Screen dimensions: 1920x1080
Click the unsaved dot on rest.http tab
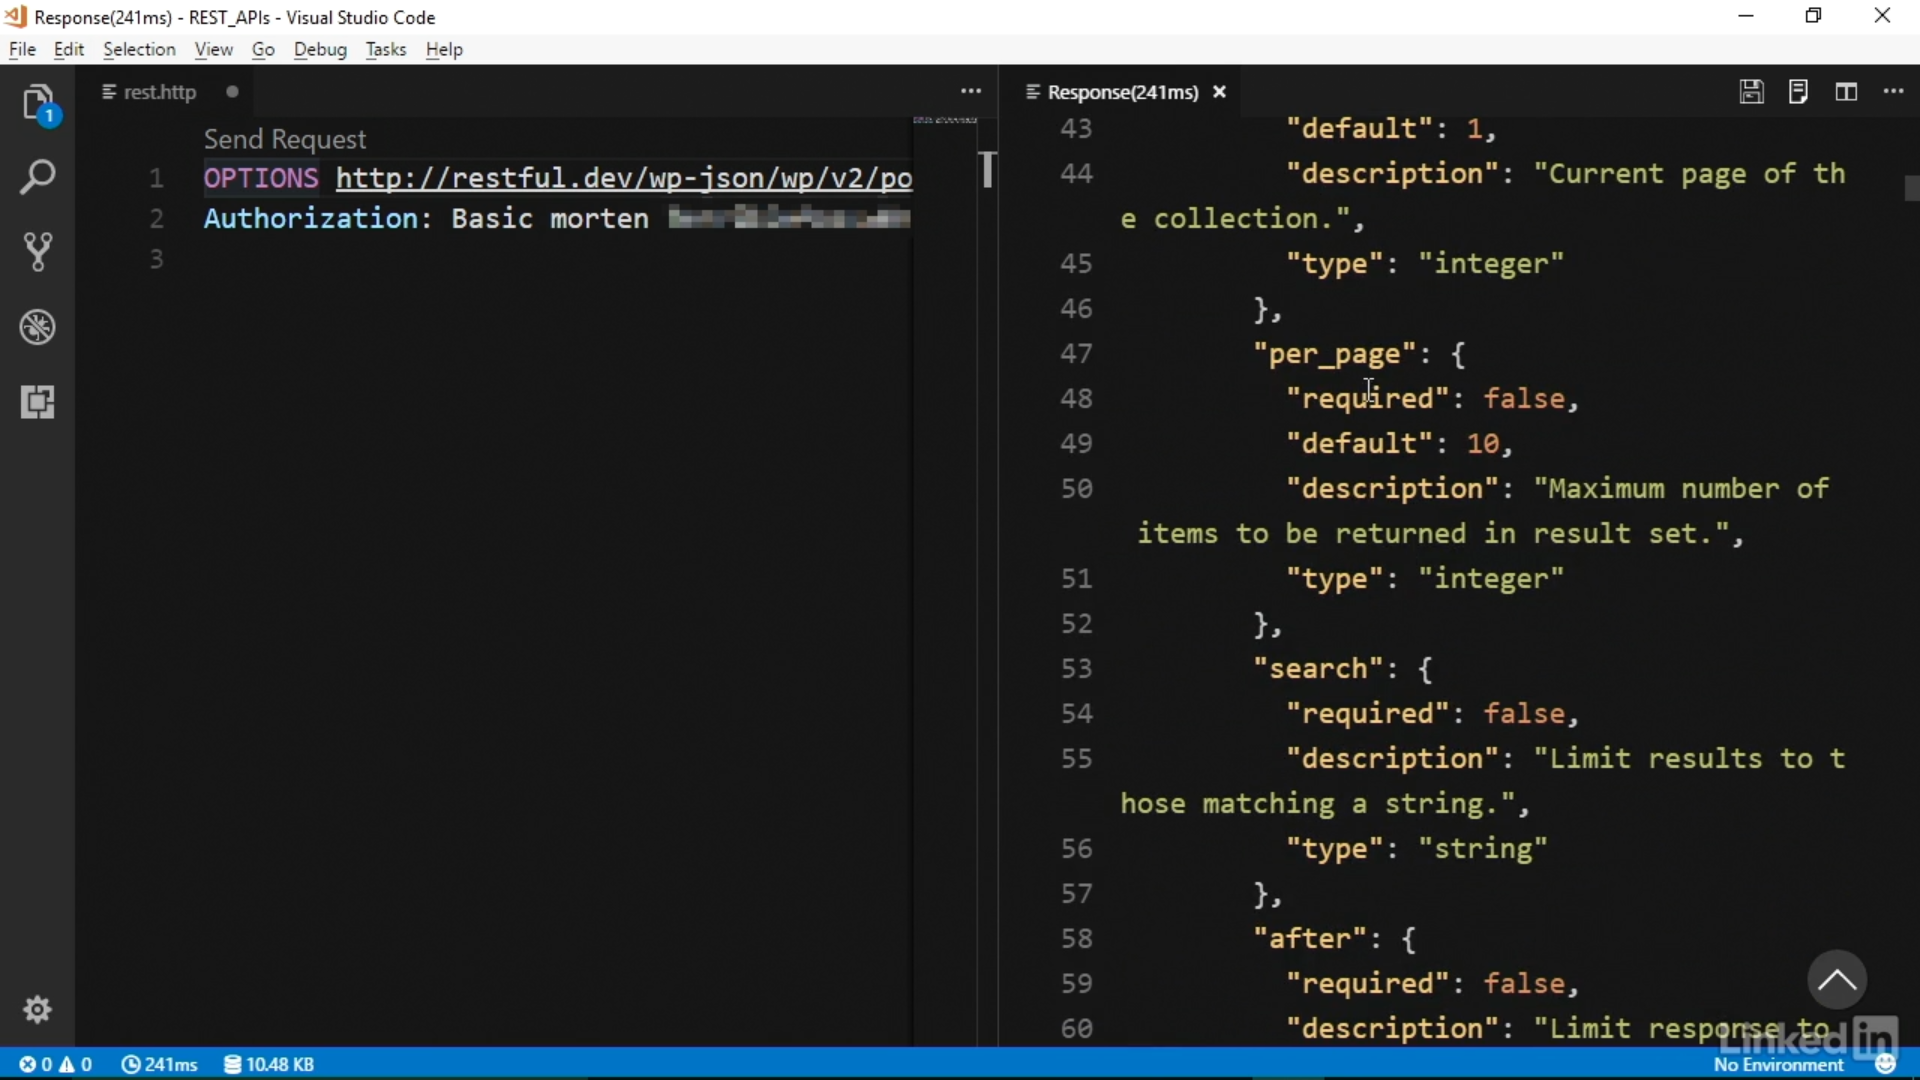tap(232, 91)
